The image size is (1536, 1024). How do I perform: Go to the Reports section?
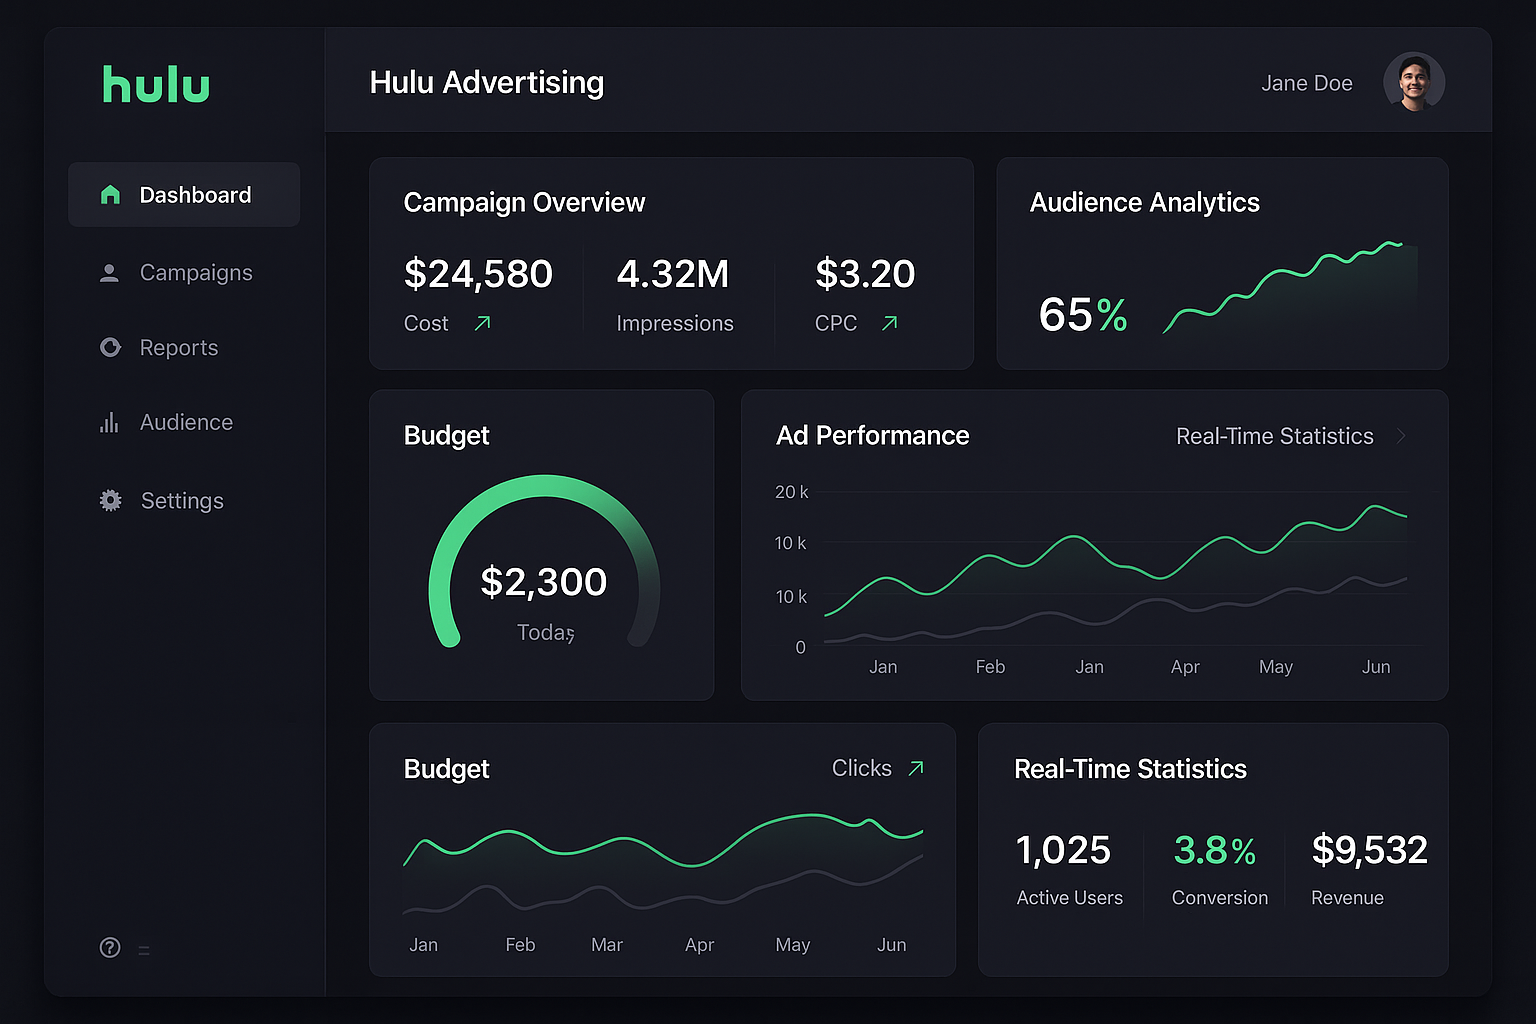coord(179,348)
